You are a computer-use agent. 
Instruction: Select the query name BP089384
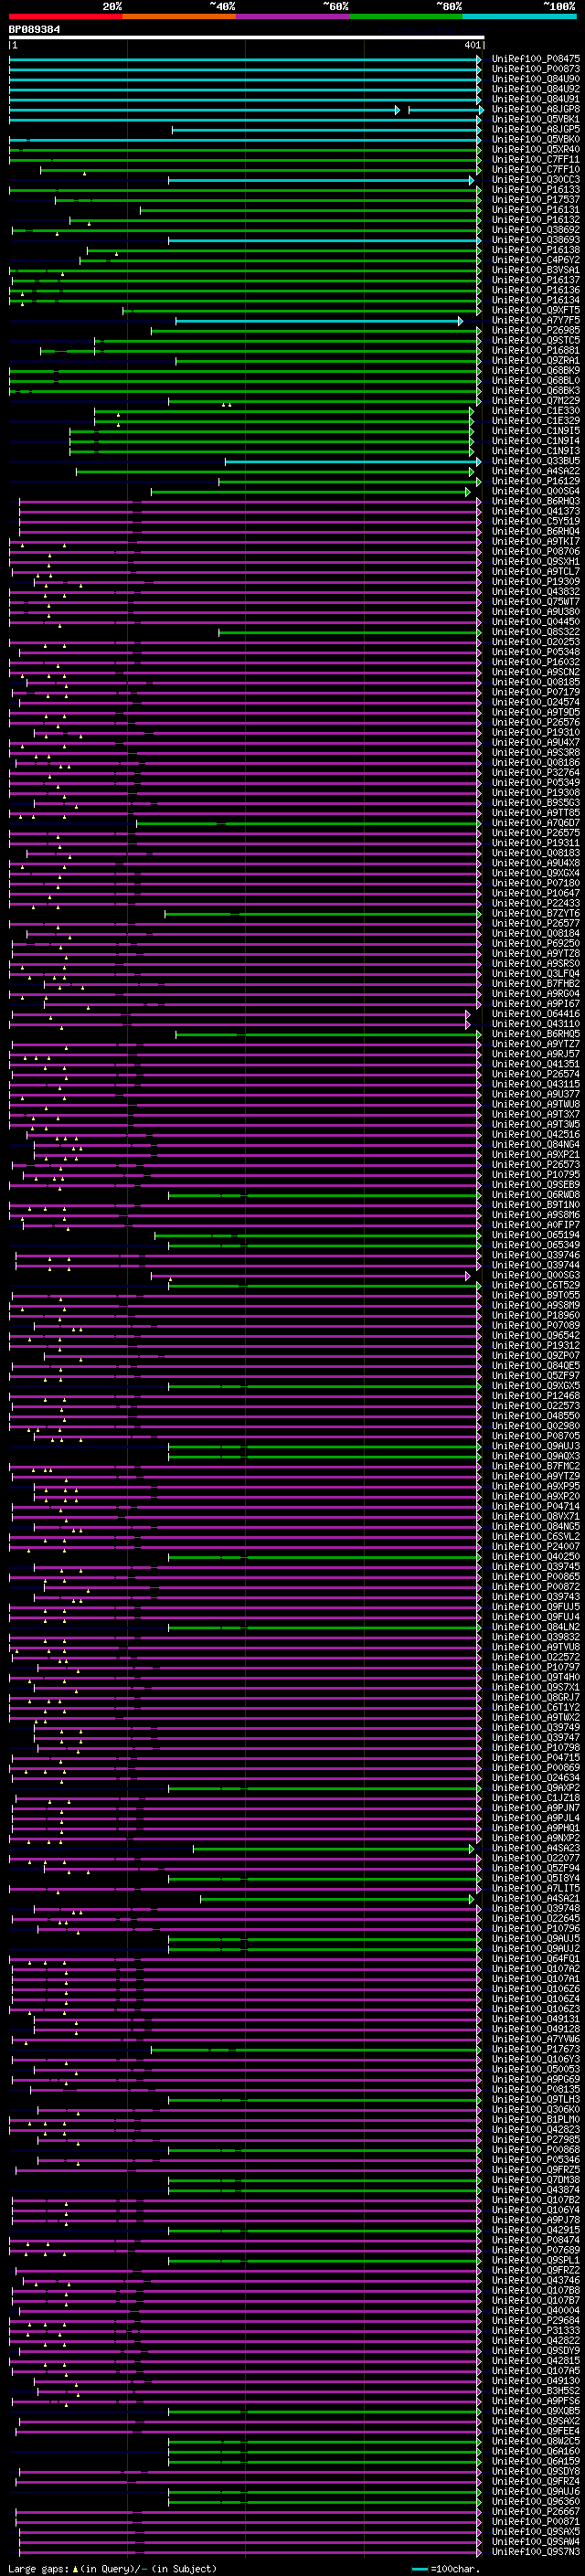click(x=34, y=29)
